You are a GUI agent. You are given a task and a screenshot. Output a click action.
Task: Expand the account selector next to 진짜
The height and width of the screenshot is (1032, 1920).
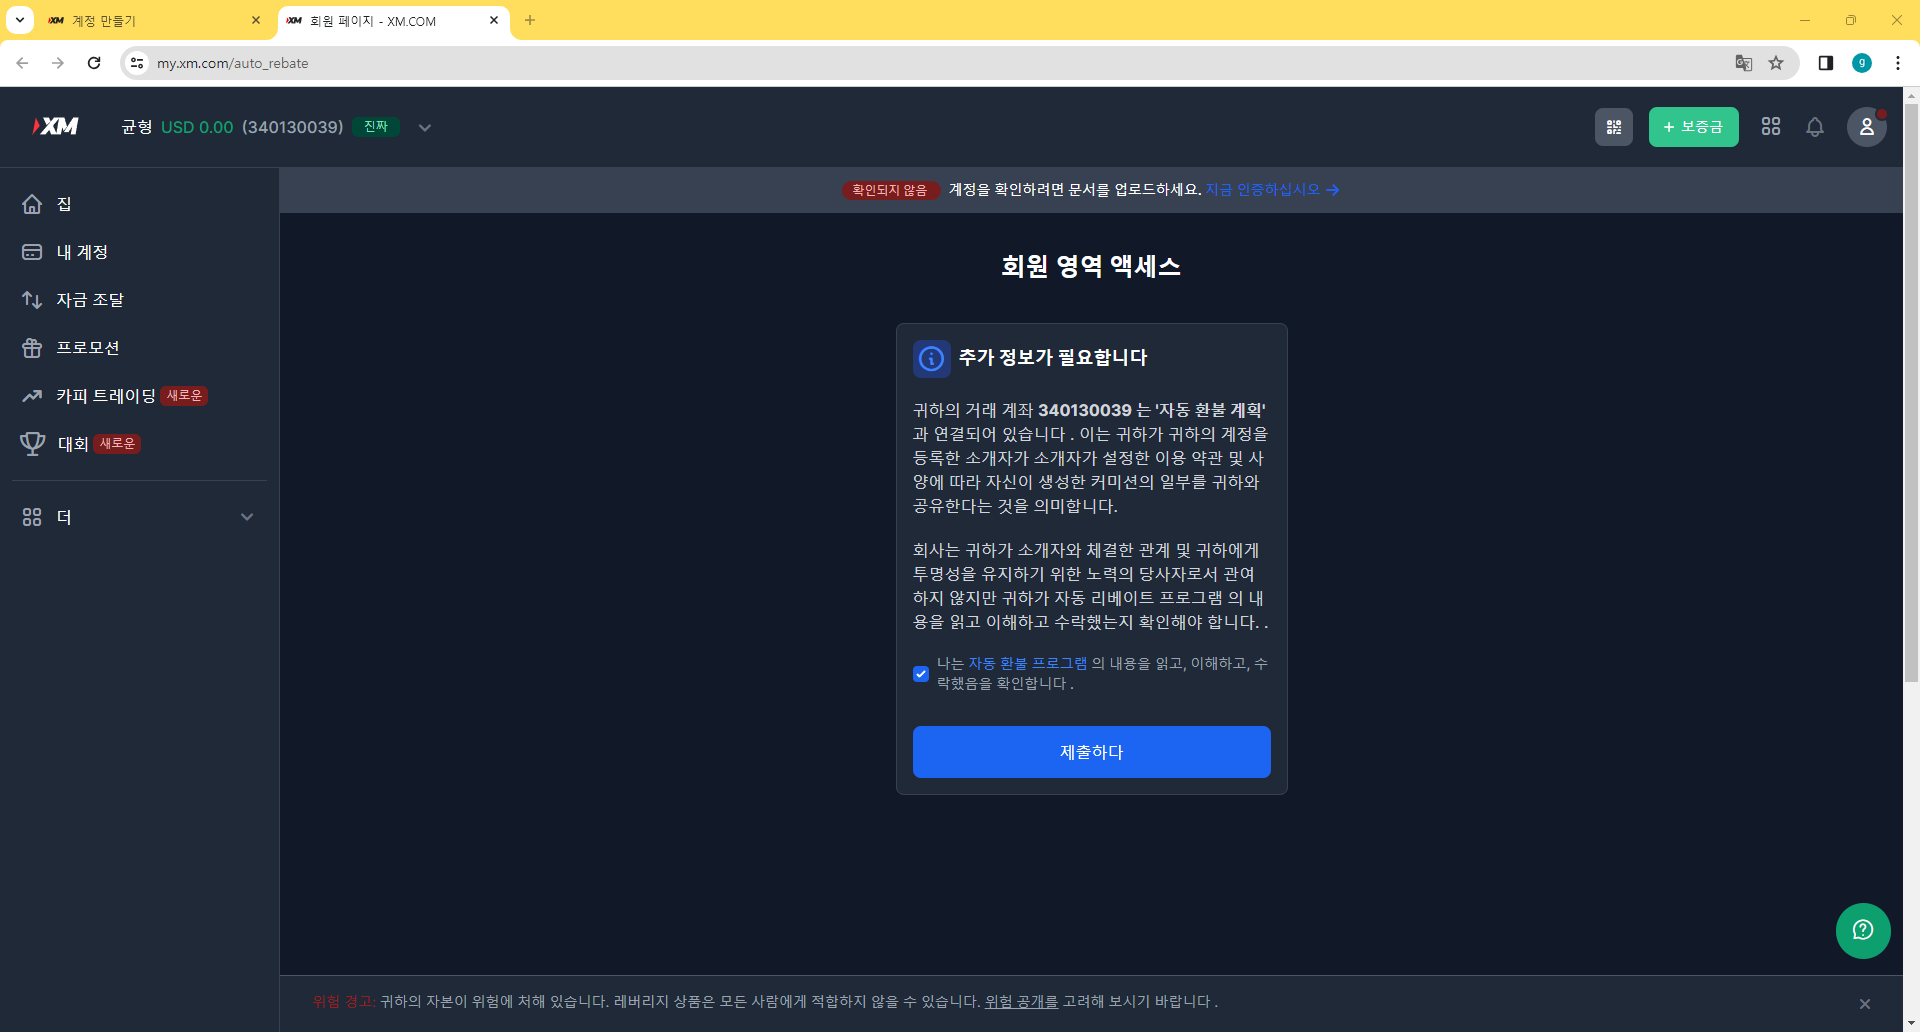pos(424,127)
